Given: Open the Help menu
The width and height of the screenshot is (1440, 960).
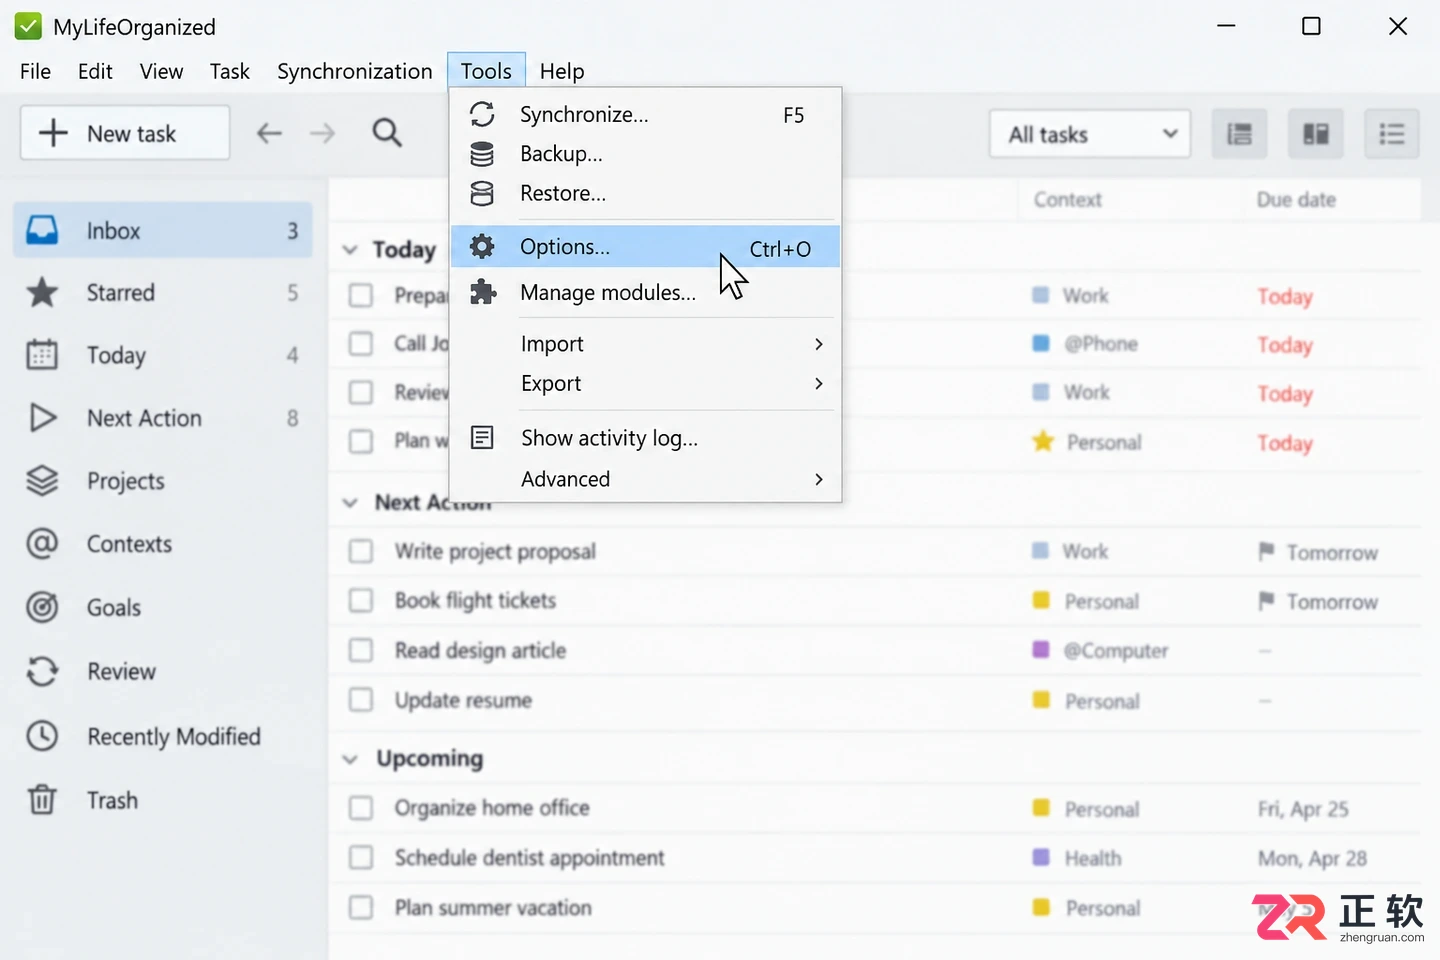Looking at the screenshot, I should tap(562, 71).
